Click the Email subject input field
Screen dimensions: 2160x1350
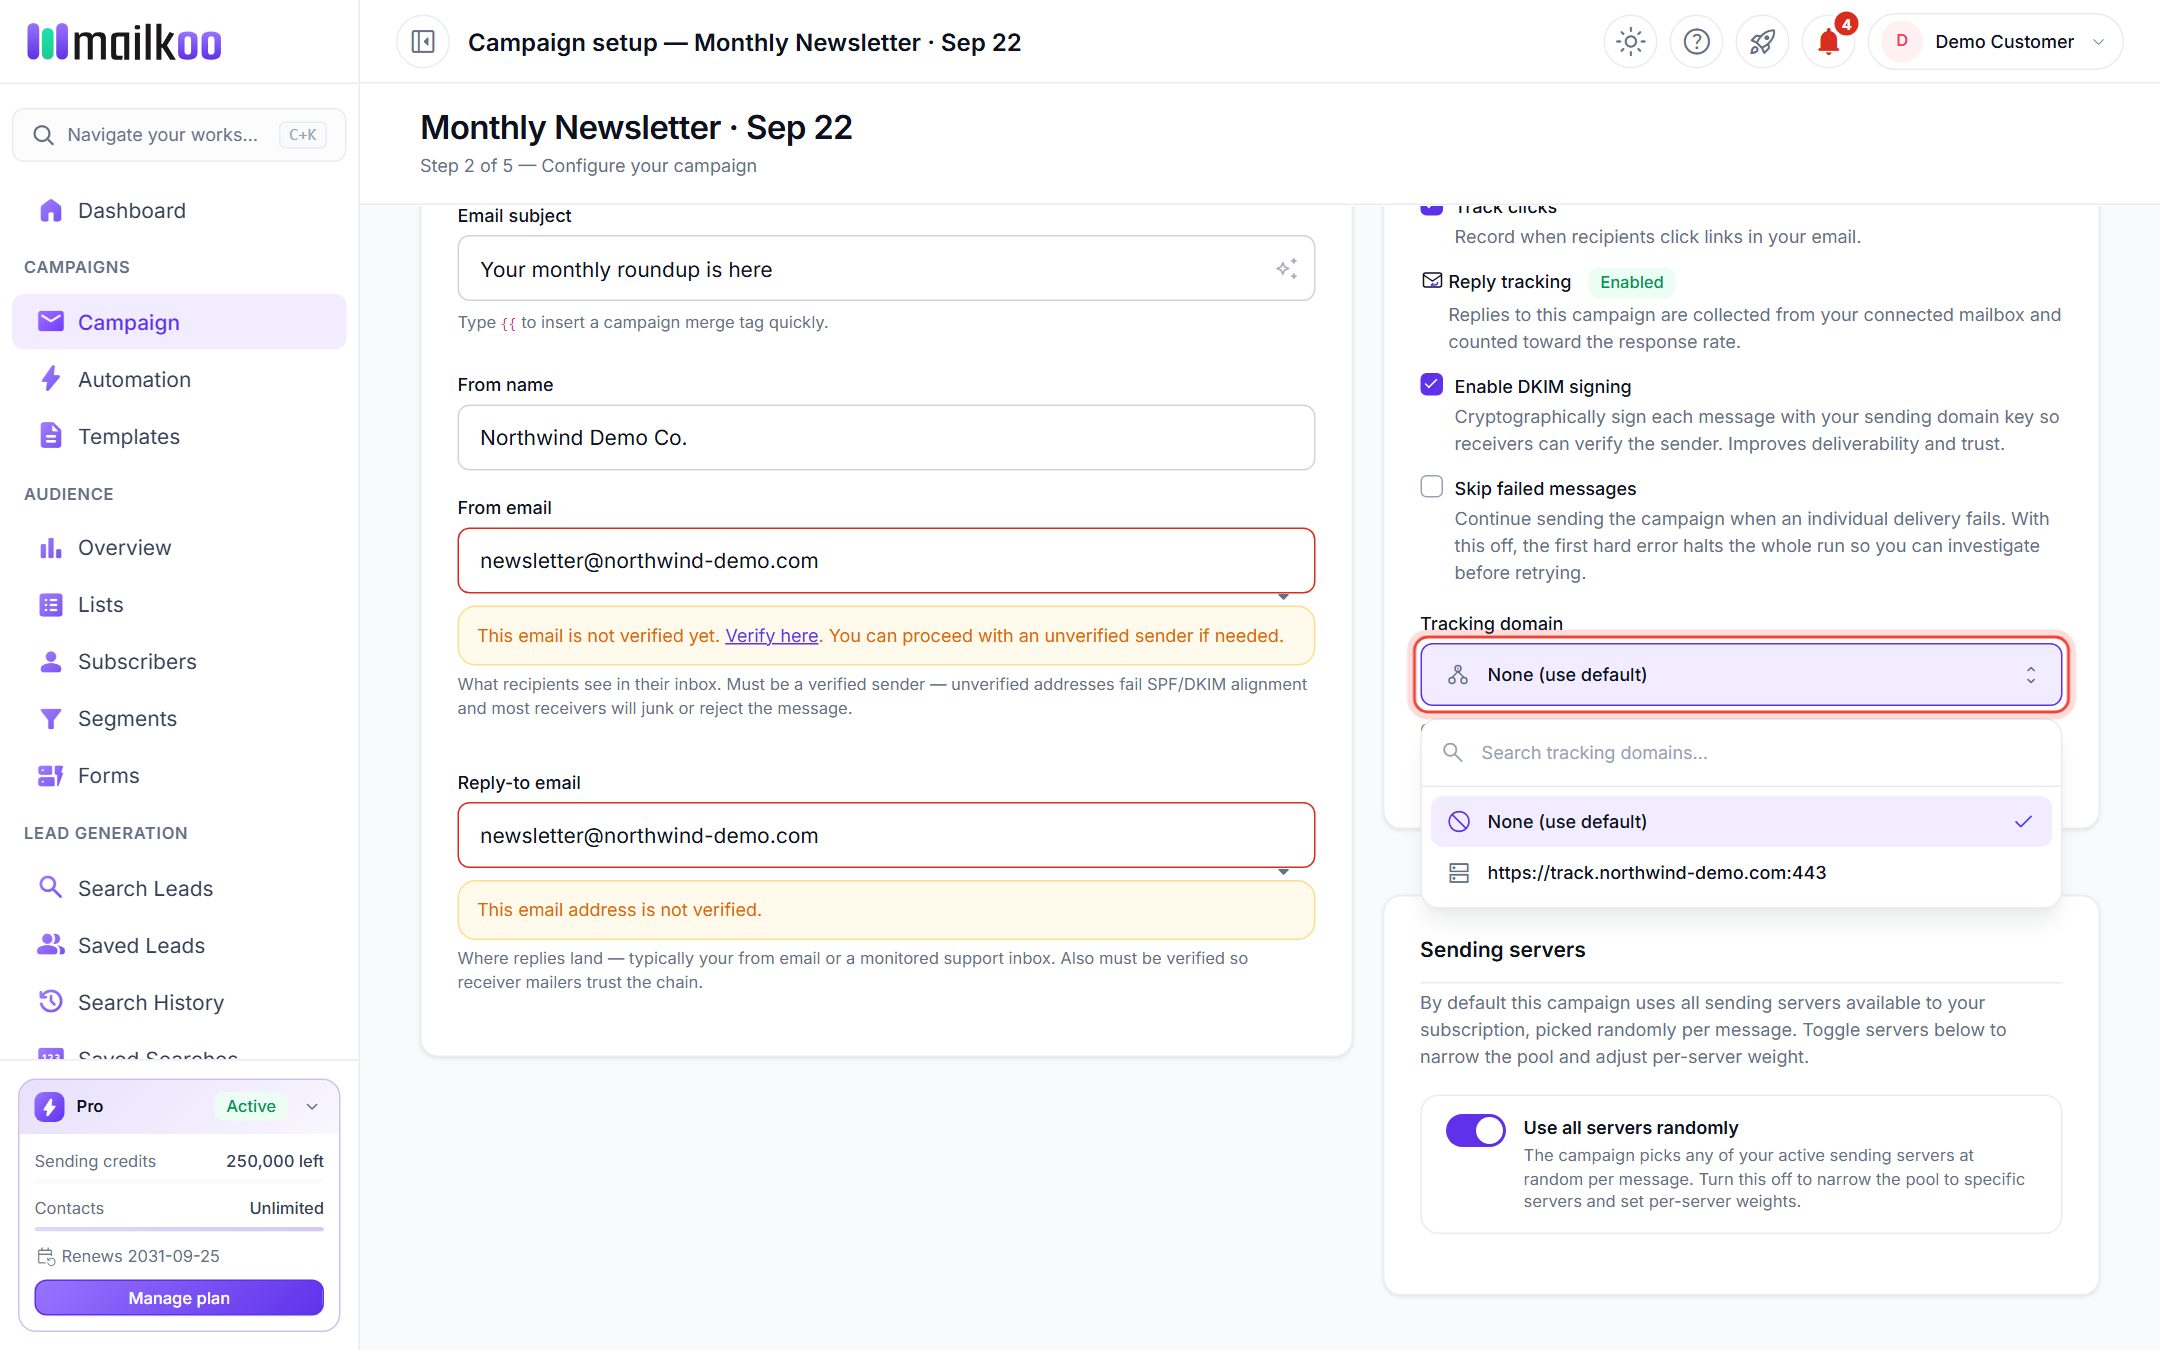click(885, 268)
